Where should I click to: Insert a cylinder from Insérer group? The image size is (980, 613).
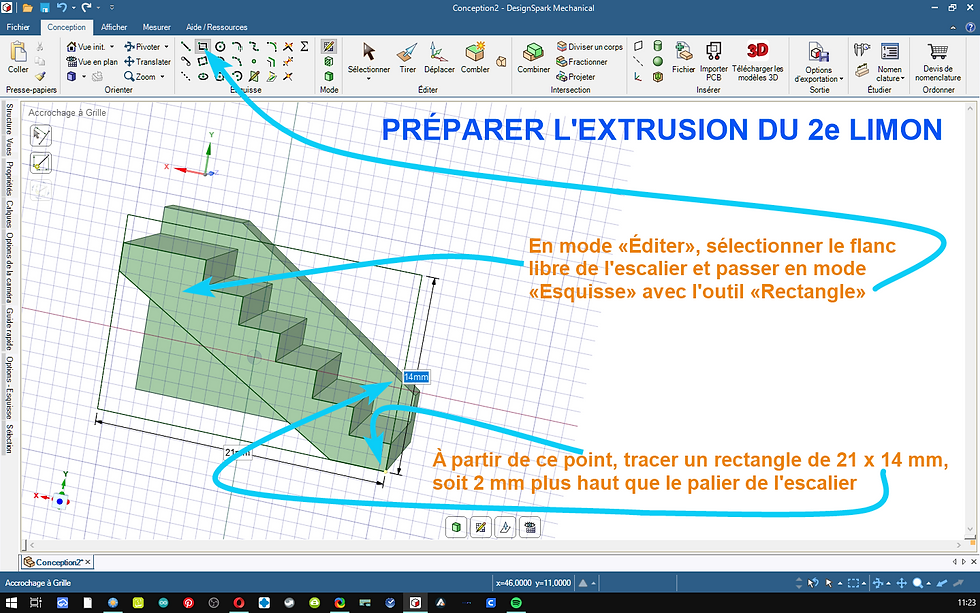click(x=658, y=46)
